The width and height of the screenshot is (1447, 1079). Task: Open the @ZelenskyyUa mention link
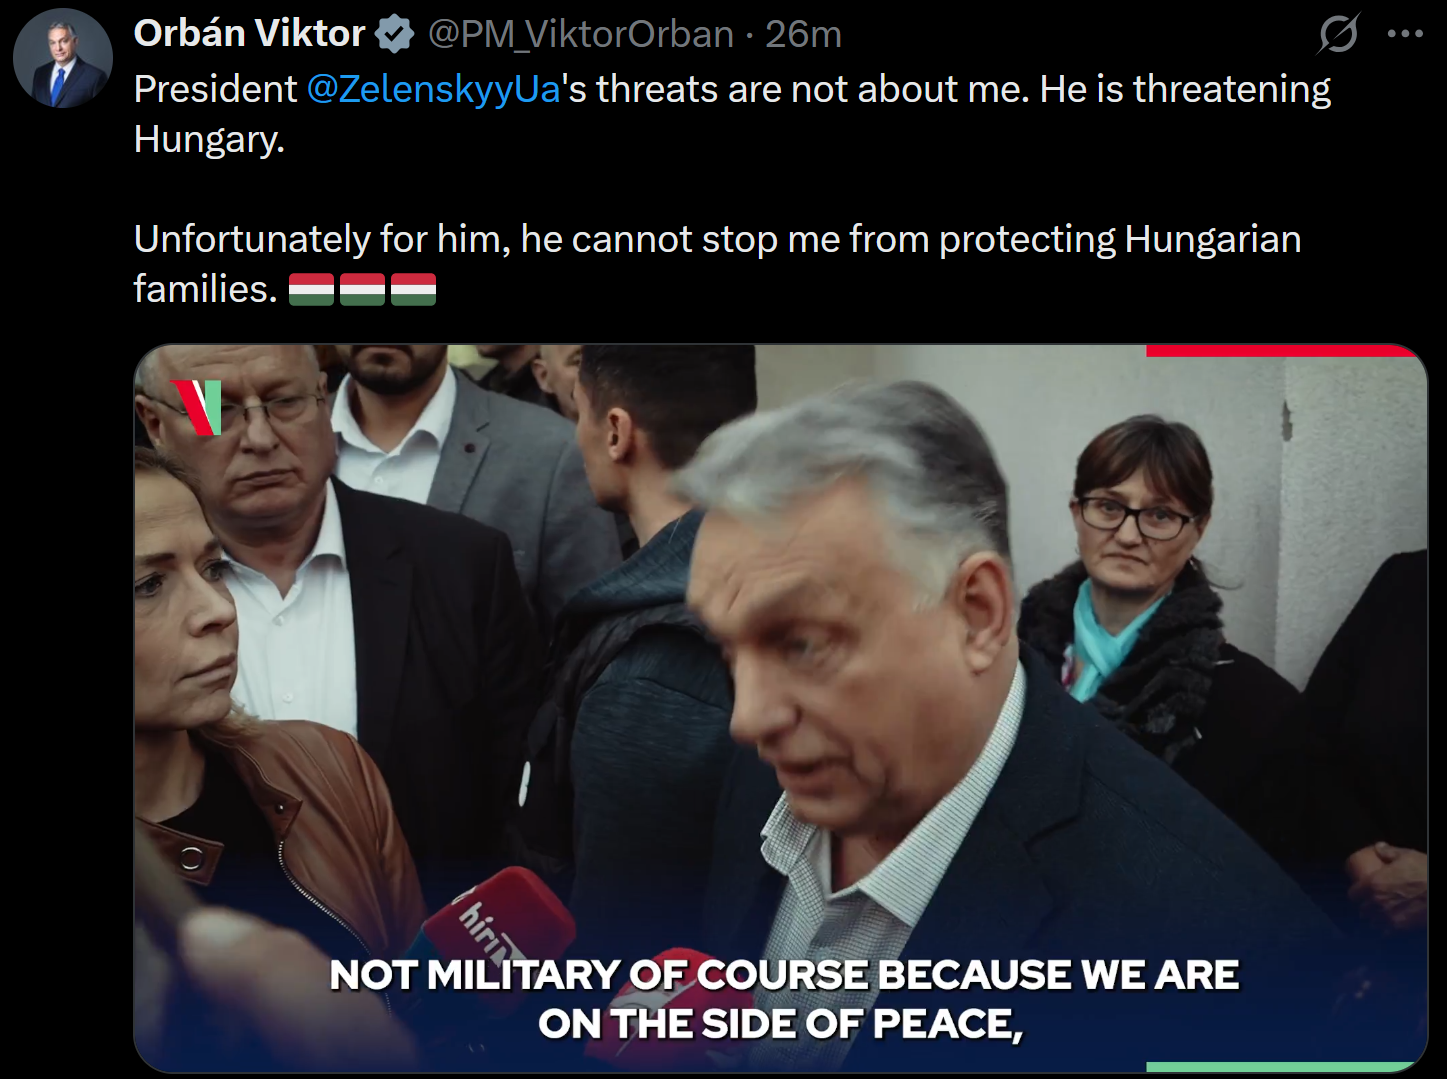(x=433, y=89)
